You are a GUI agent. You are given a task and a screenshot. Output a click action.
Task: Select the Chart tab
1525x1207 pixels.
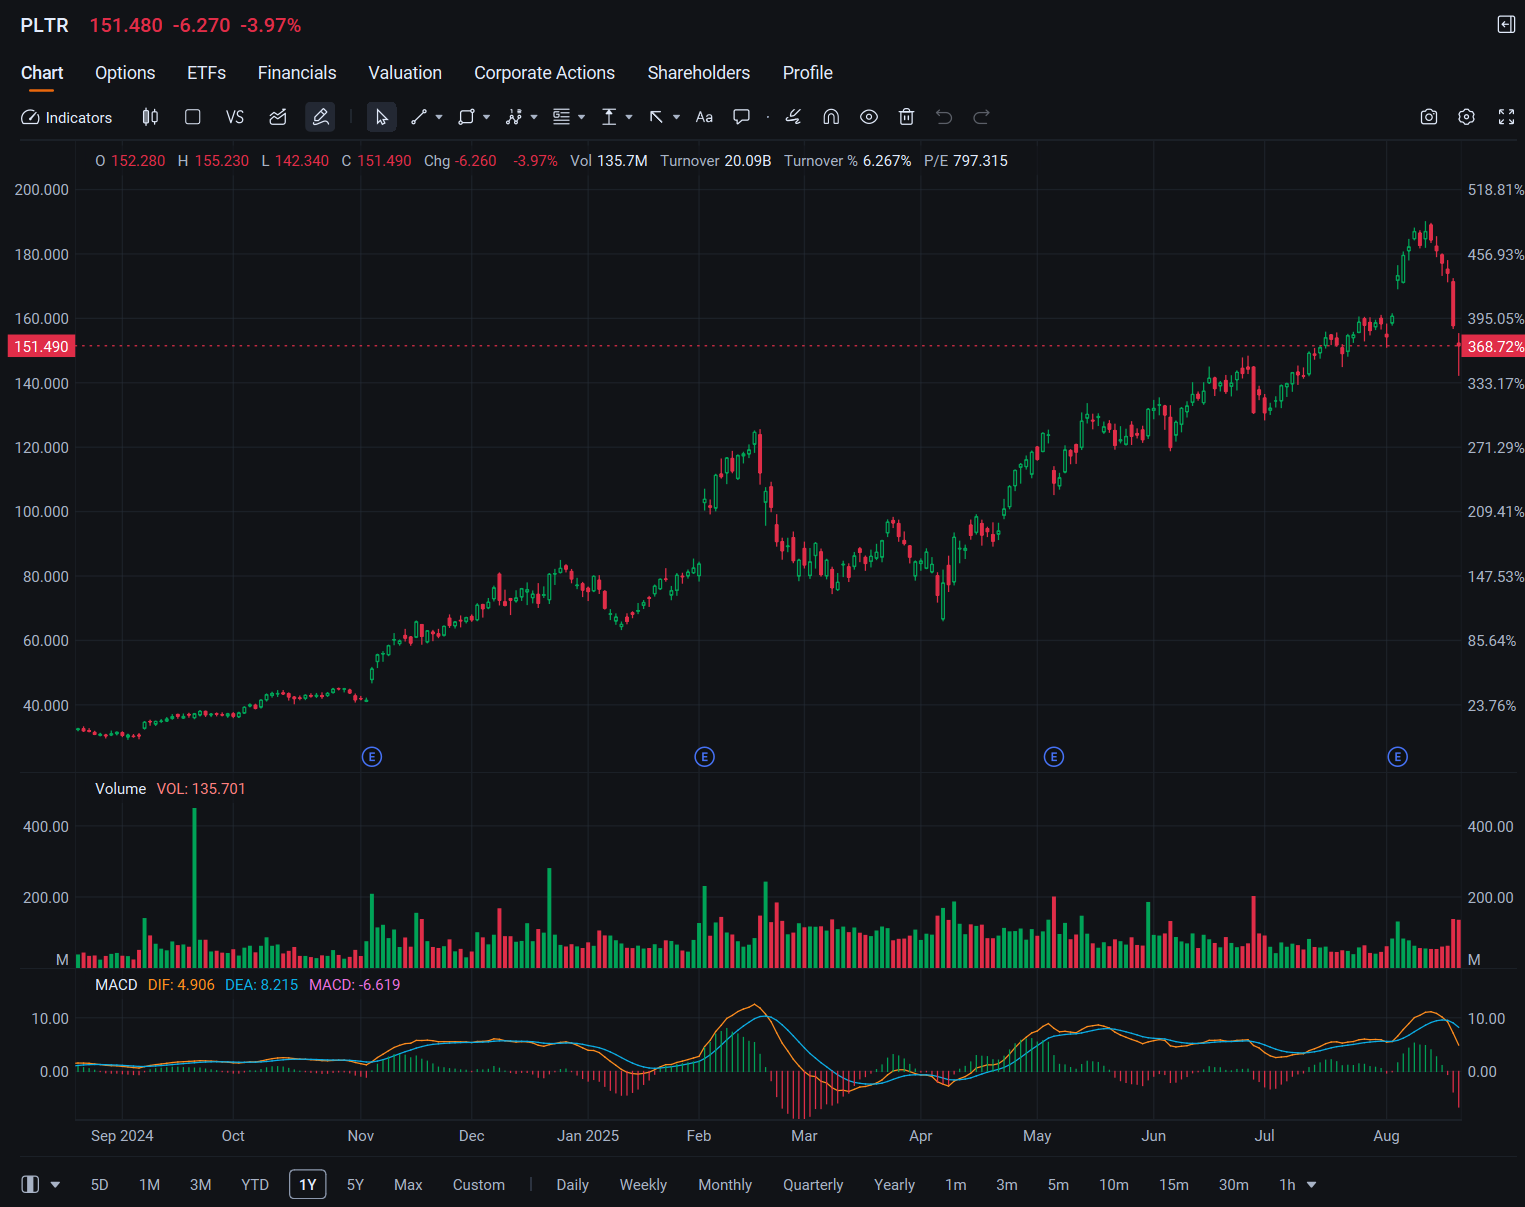point(42,73)
